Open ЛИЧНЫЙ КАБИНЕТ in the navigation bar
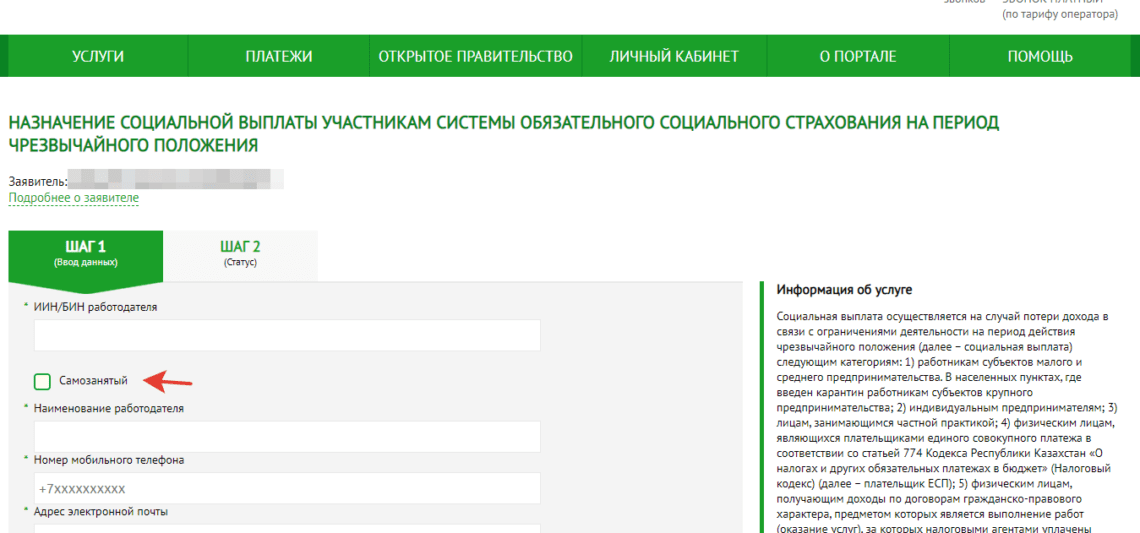This screenshot has width=1140, height=533. point(673,56)
